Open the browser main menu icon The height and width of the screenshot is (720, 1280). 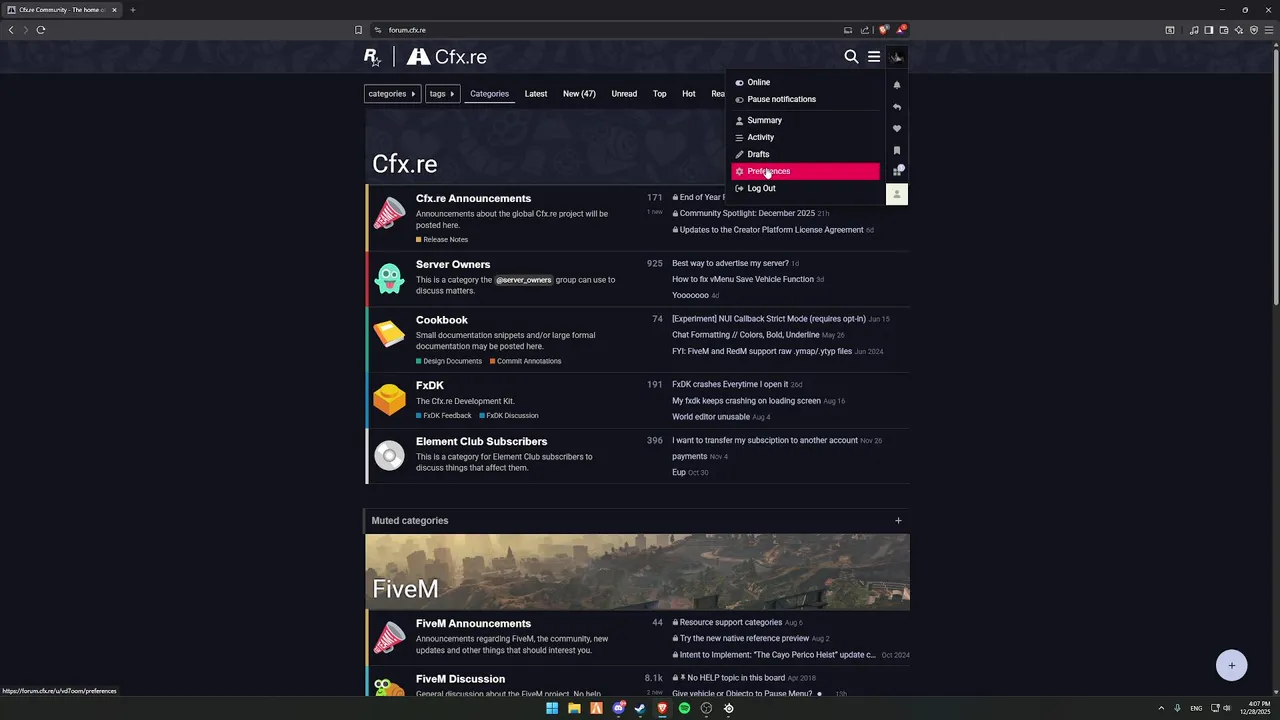tap(1269, 30)
